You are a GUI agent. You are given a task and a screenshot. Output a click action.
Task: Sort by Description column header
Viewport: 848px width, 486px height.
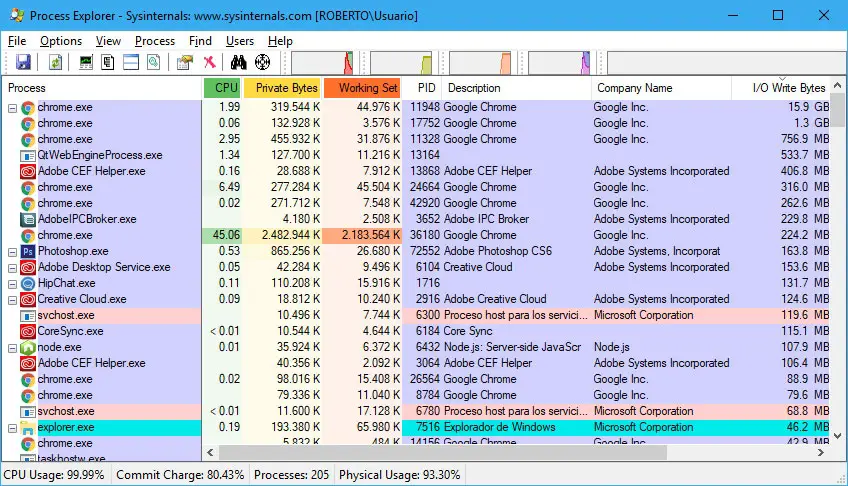(x=516, y=88)
